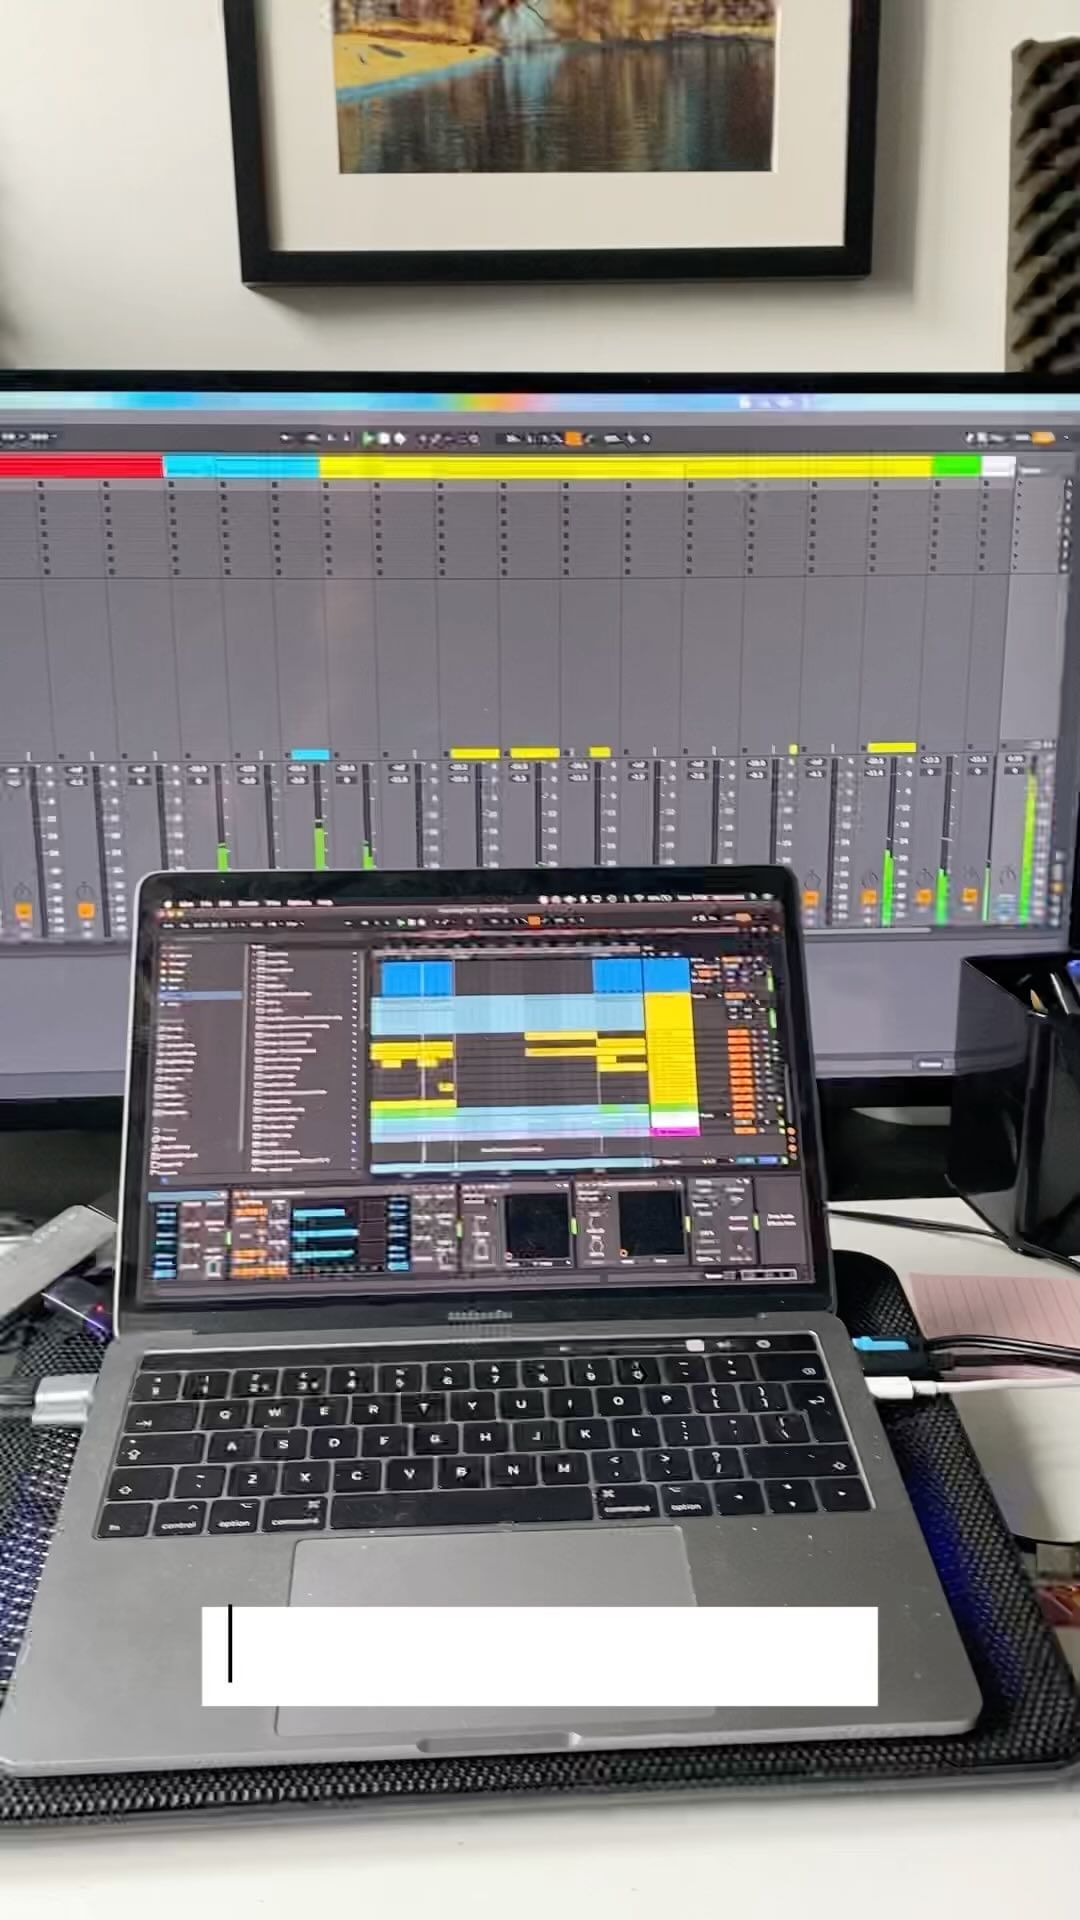Toggle the second orange track activator from the left

click(x=86, y=911)
